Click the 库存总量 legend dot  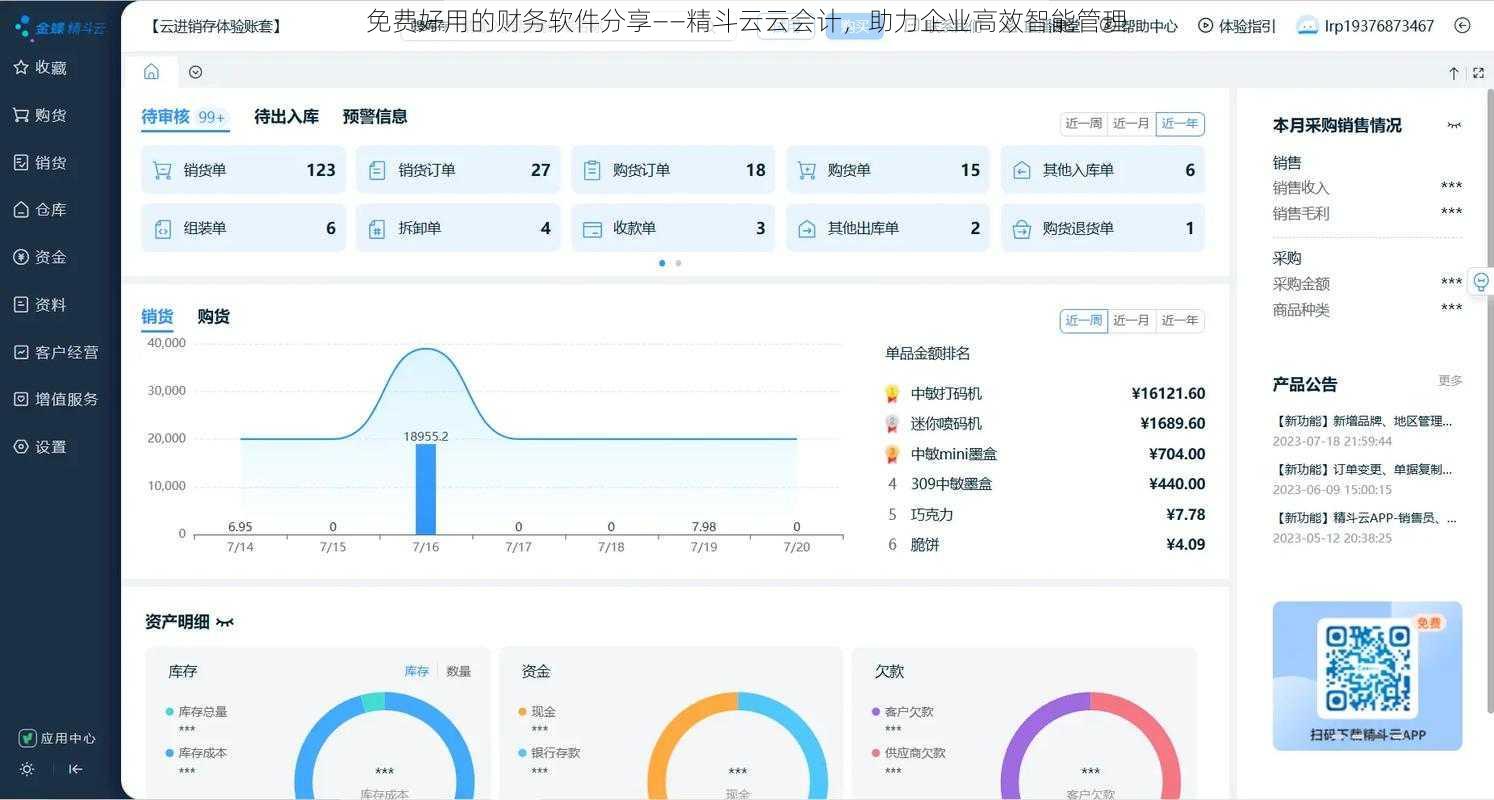[x=169, y=712]
